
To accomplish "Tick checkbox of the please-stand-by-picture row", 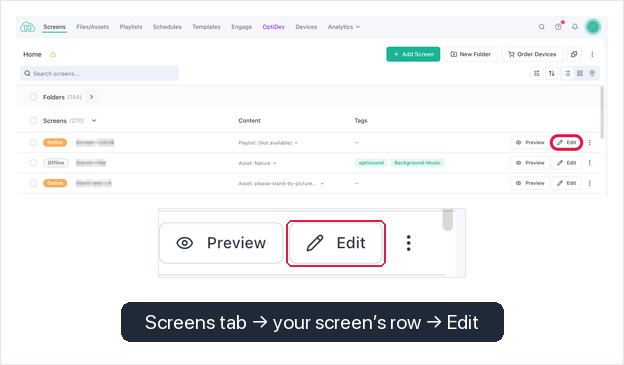I will pos(33,183).
